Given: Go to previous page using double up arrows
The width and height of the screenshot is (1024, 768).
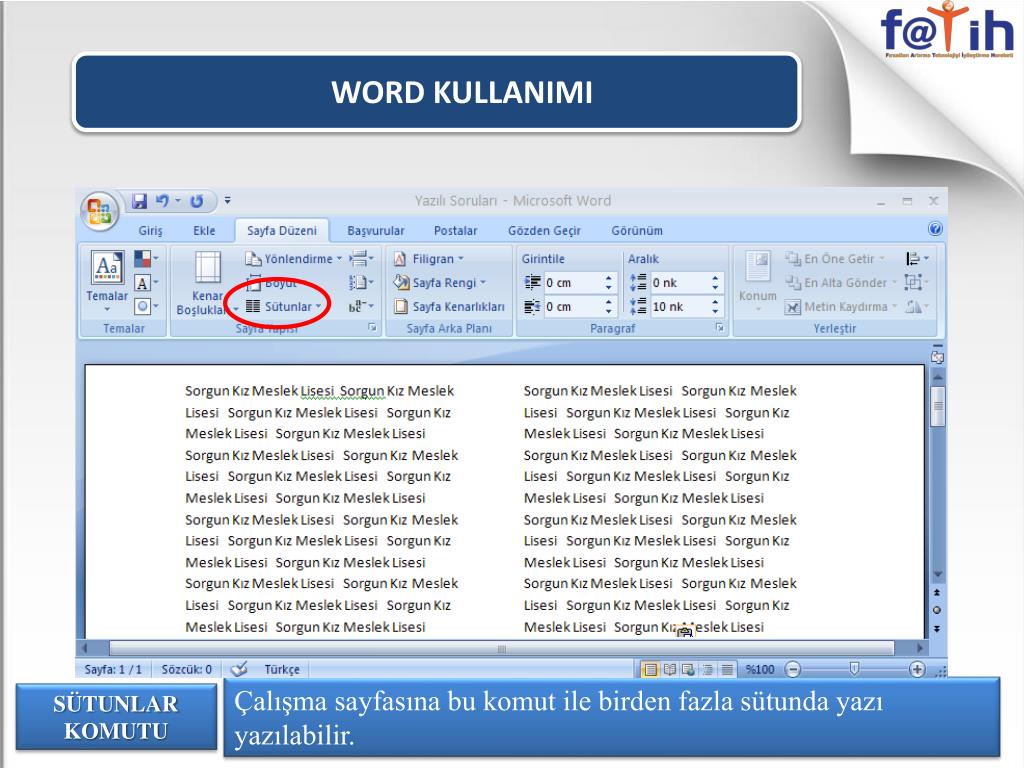Looking at the screenshot, I should coord(937,592).
